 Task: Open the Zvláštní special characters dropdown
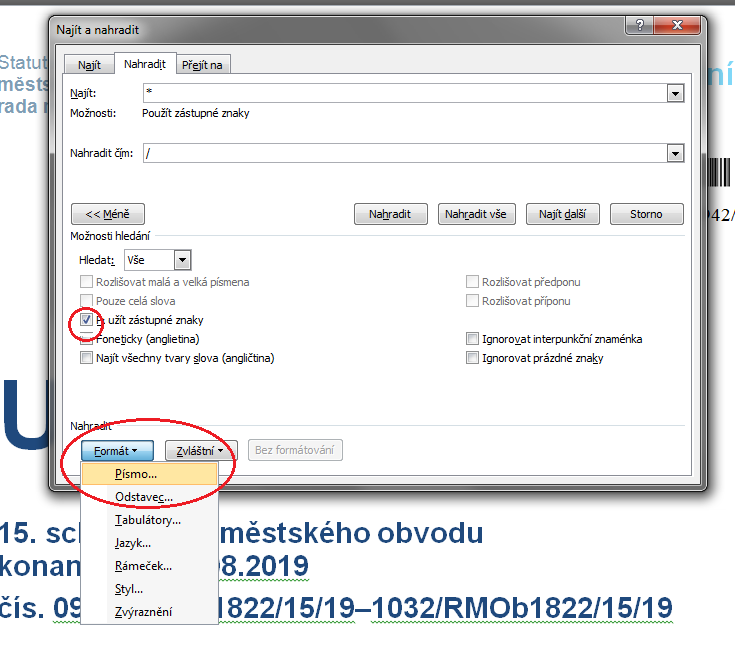(x=202, y=451)
